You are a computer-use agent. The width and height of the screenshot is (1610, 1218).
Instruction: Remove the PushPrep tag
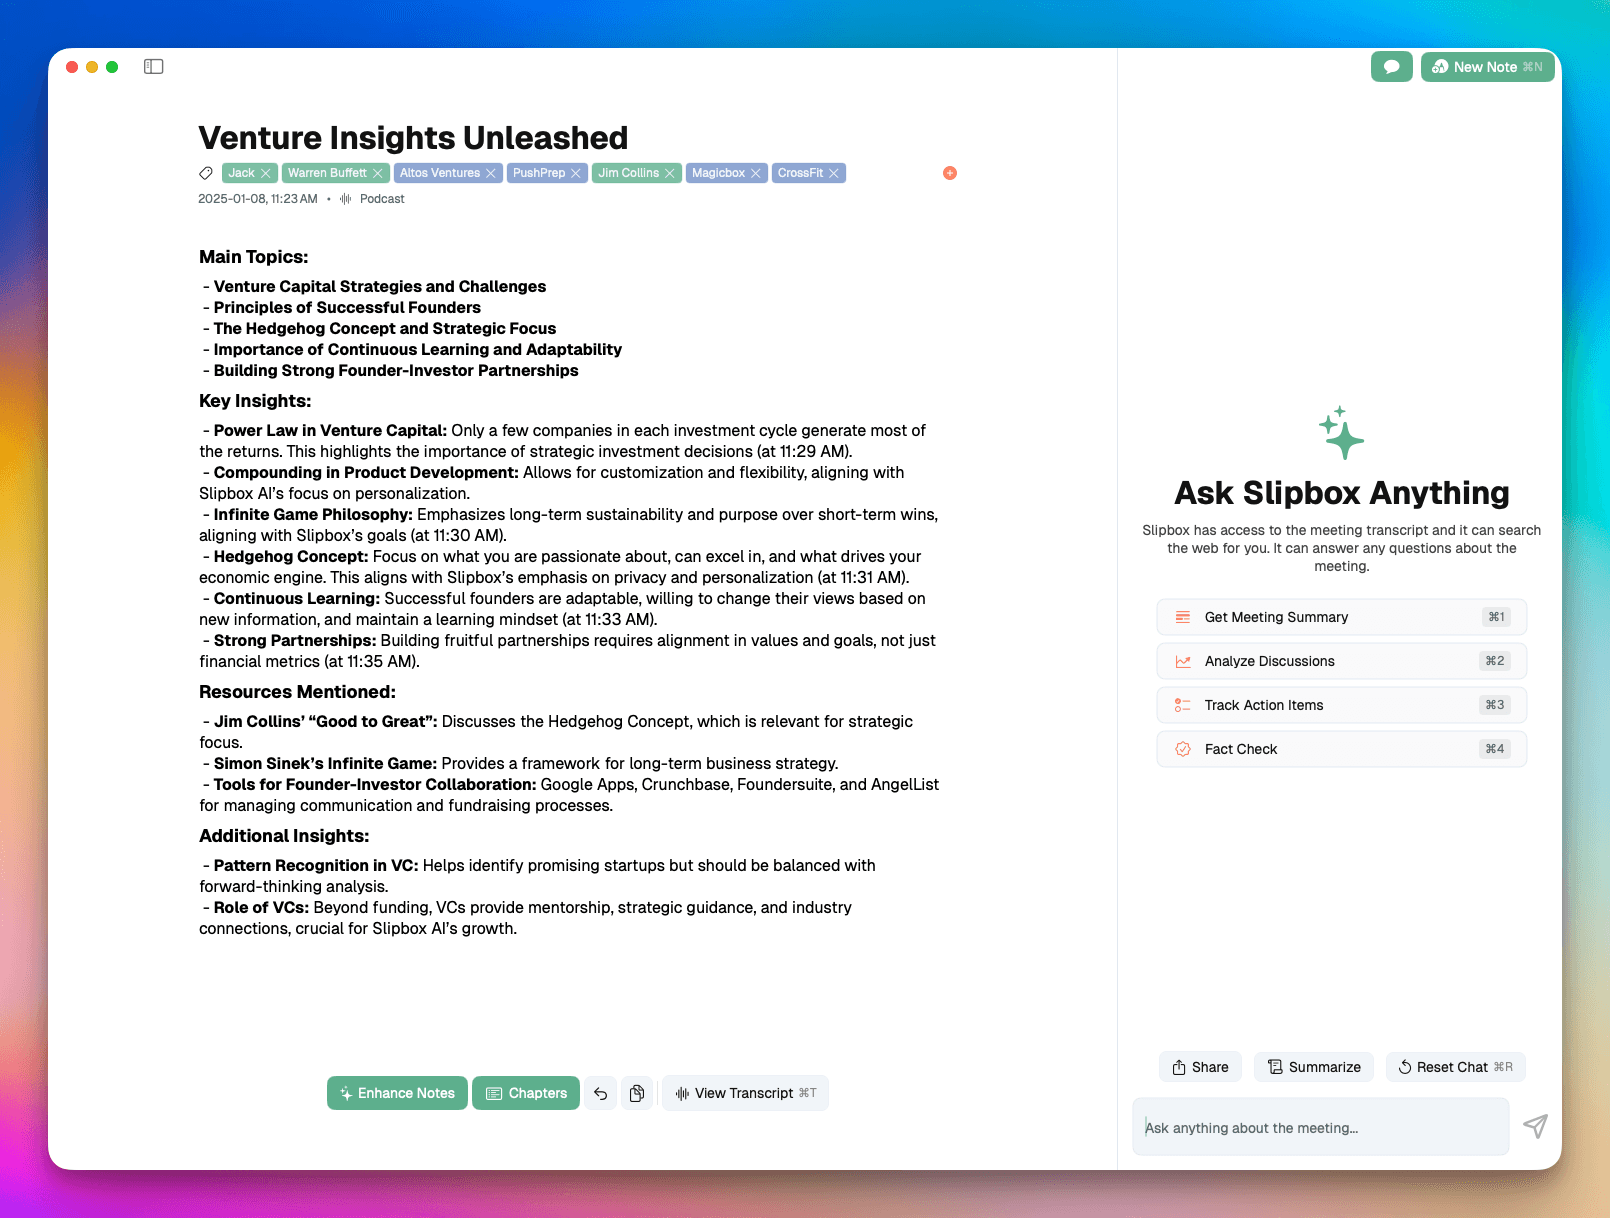(576, 173)
